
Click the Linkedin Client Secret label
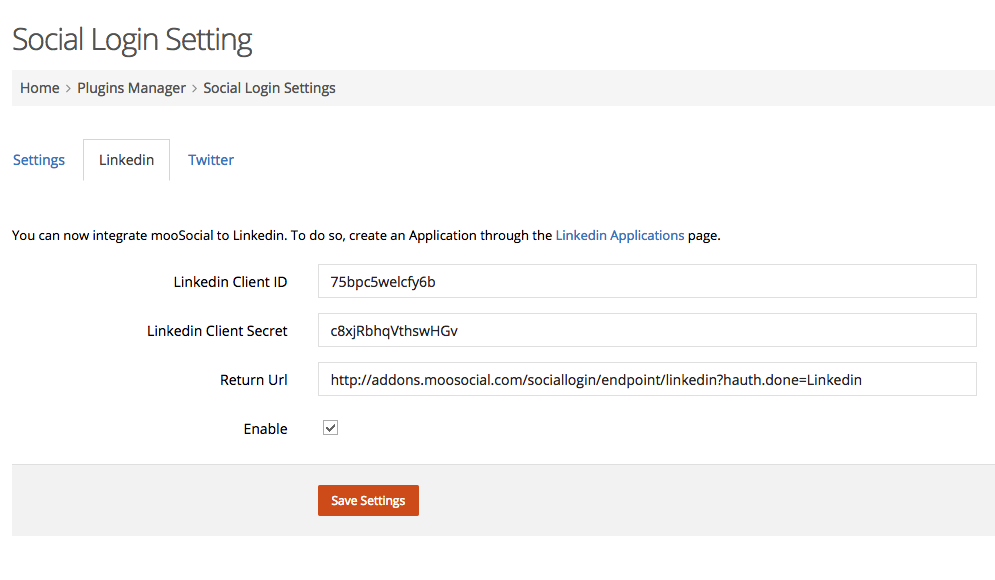click(x=217, y=331)
